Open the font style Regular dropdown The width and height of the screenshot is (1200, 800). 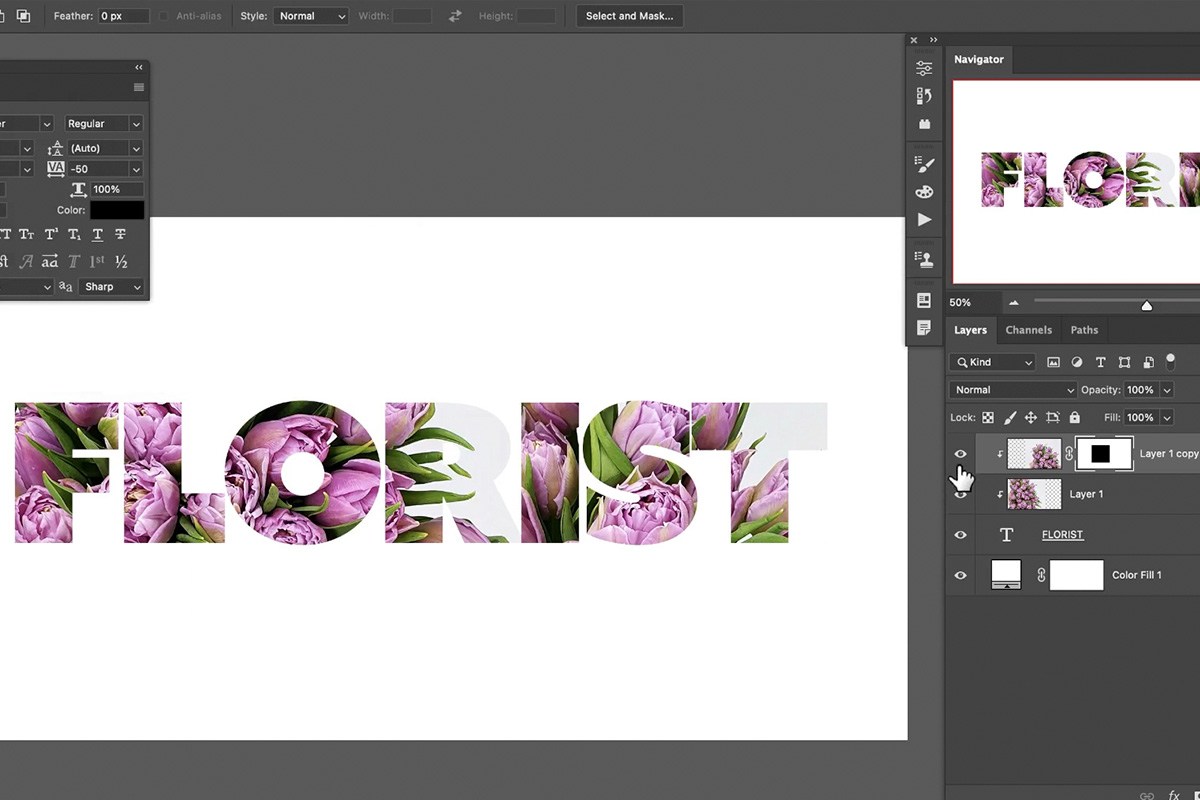pos(104,123)
